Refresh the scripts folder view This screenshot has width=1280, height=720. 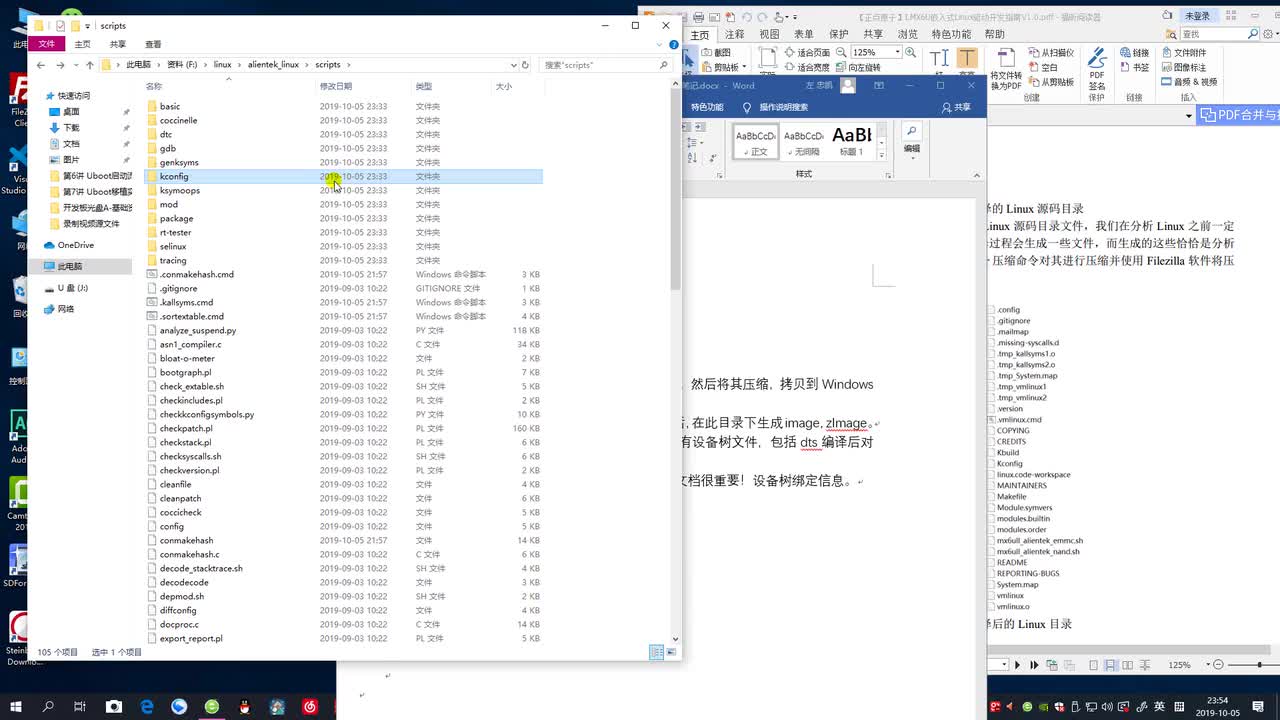pos(526,65)
